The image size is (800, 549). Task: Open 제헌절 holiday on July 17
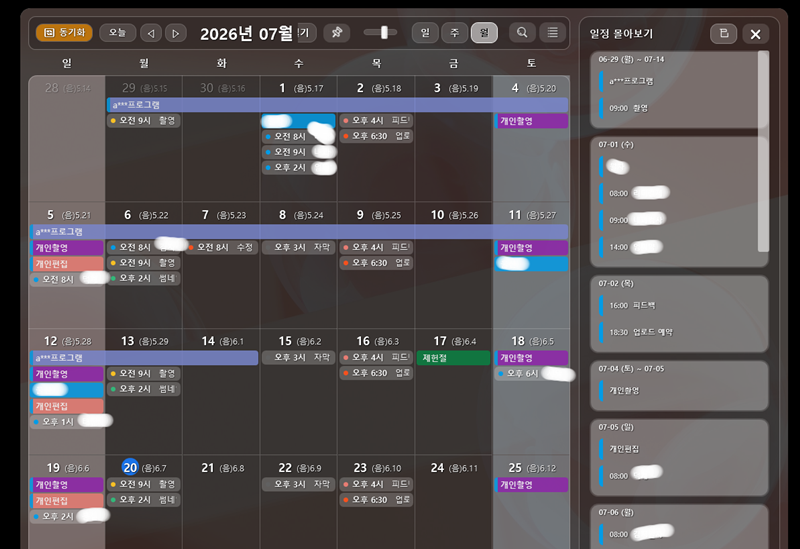[454, 358]
